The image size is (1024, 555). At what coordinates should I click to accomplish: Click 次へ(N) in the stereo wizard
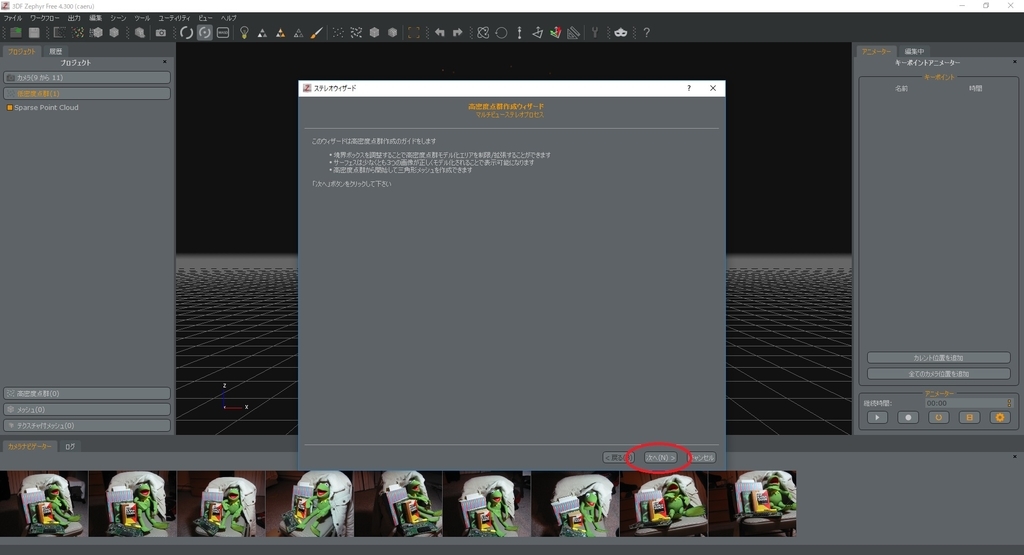coord(660,458)
